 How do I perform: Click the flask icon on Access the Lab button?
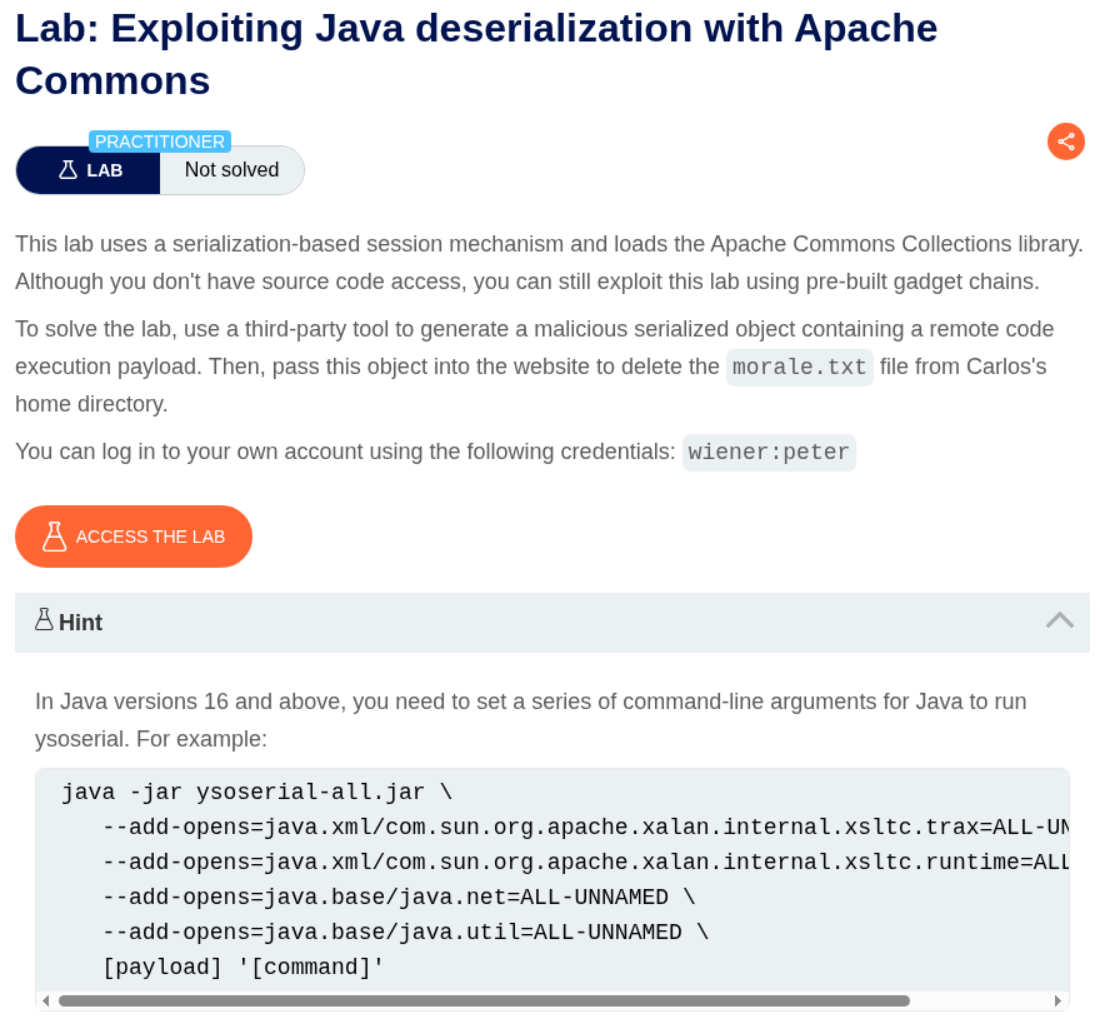pyautogui.click(x=54, y=537)
